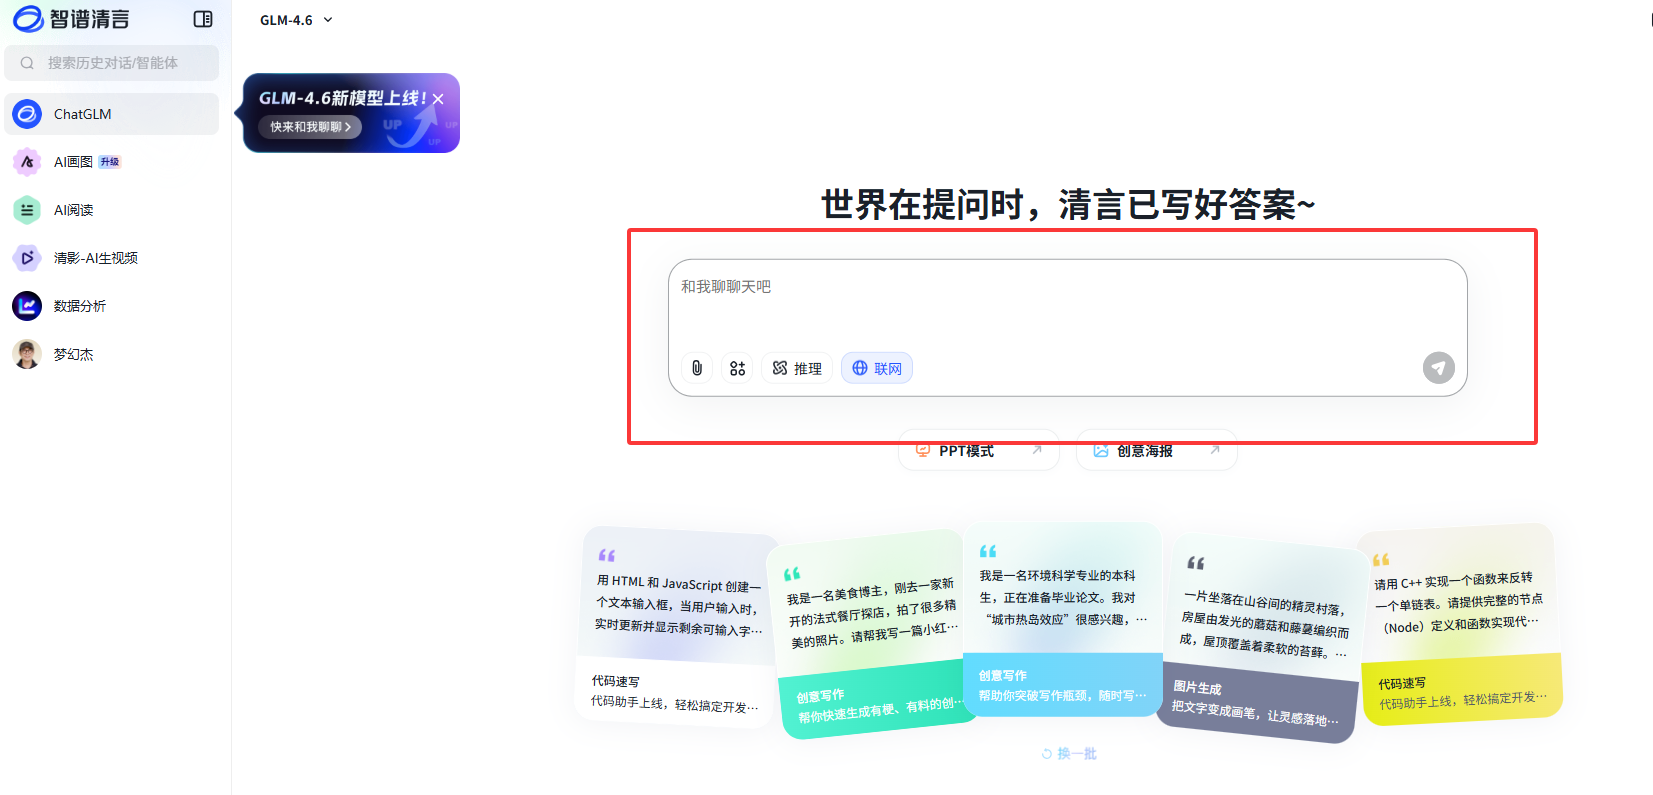Toggle the 推理 reasoning mode
The height and width of the screenshot is (795, 1653).
[x=797, y=368]
